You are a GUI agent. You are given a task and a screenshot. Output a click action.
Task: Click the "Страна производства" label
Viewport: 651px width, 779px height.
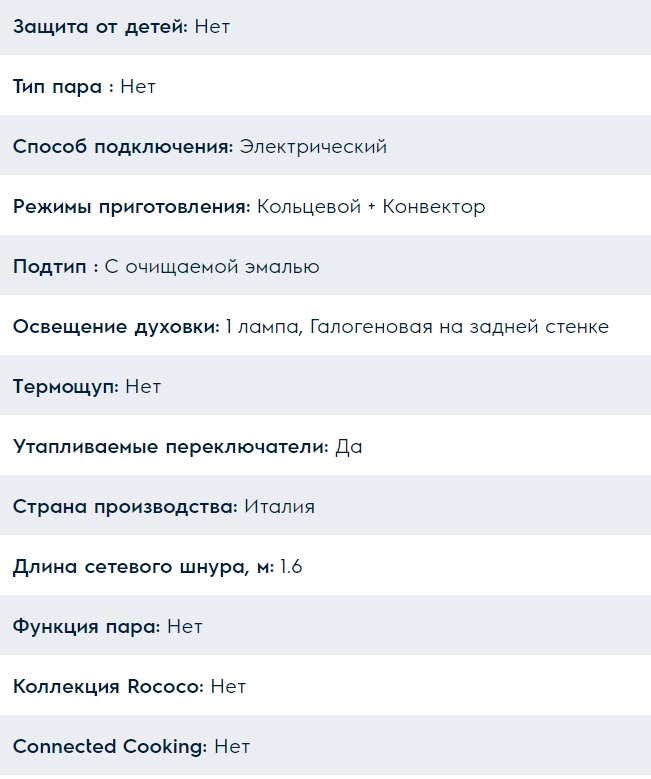click(x=125, y=507)
